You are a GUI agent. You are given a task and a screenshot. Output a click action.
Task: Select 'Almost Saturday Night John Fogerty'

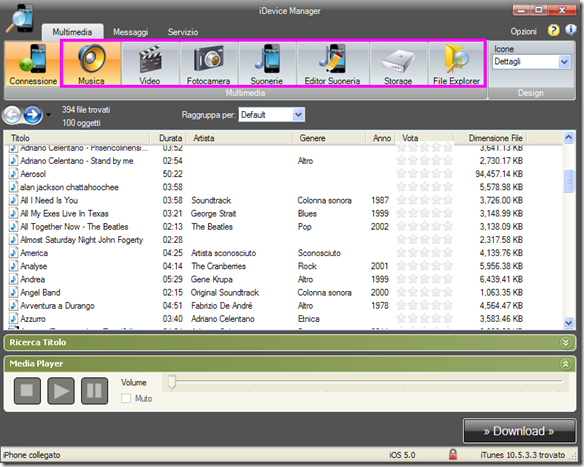click(82, 240)
